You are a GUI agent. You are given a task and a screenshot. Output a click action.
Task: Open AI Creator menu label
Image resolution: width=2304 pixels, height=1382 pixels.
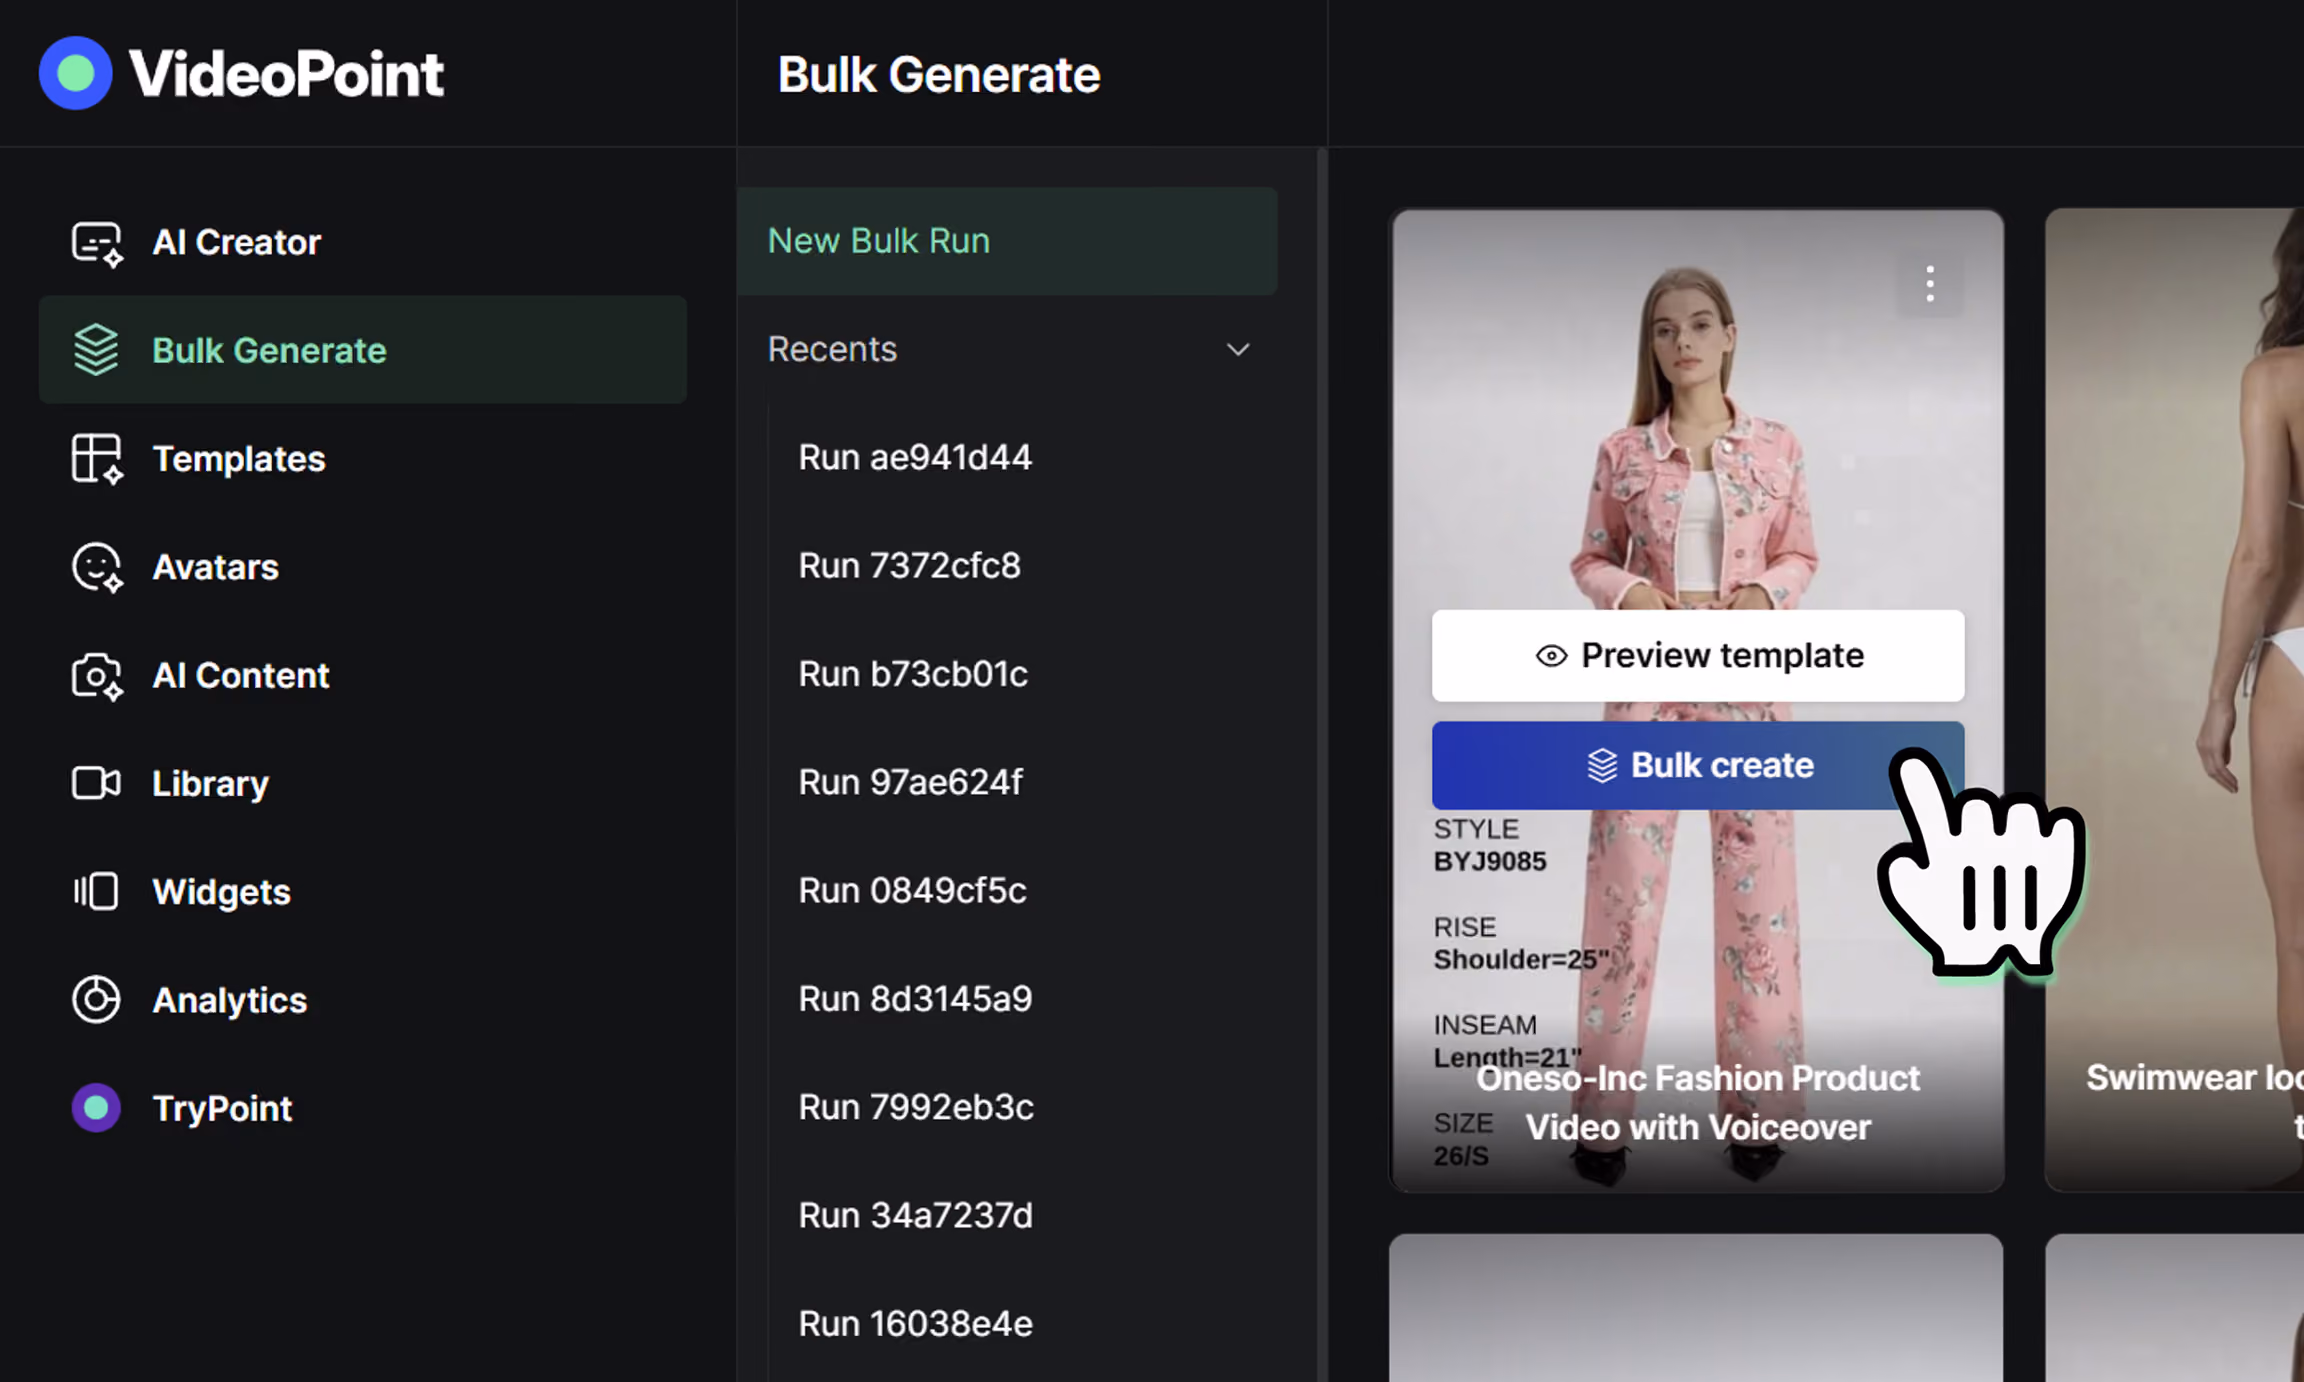pos(236,242)
